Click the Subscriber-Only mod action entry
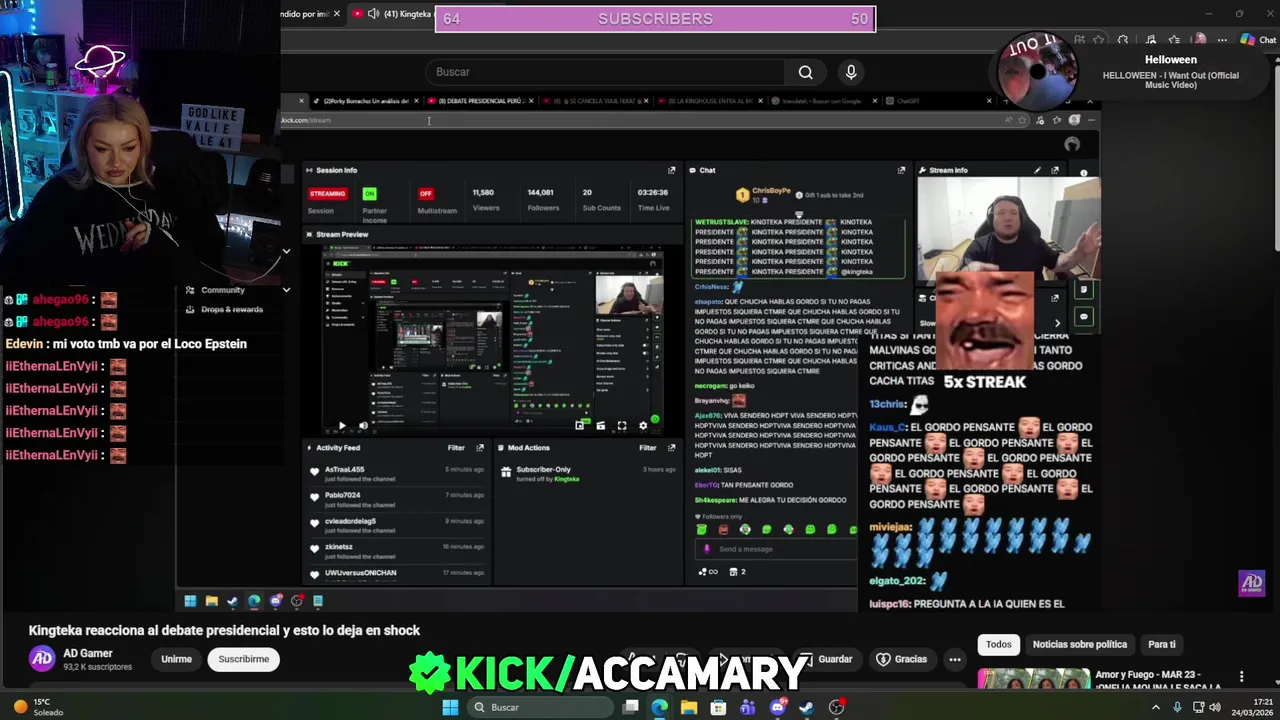Viewport: 1280px width, 720px height. [x=589, y=474]
